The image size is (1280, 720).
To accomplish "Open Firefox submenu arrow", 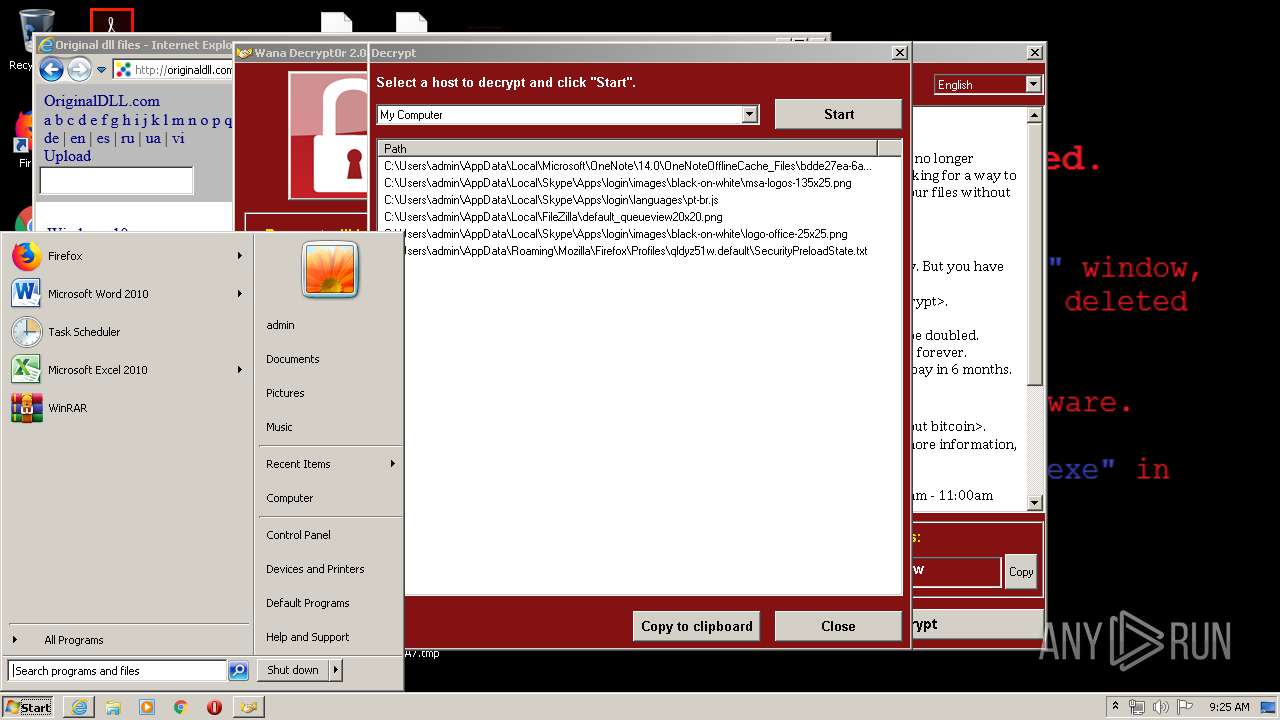I will point(240,256).
